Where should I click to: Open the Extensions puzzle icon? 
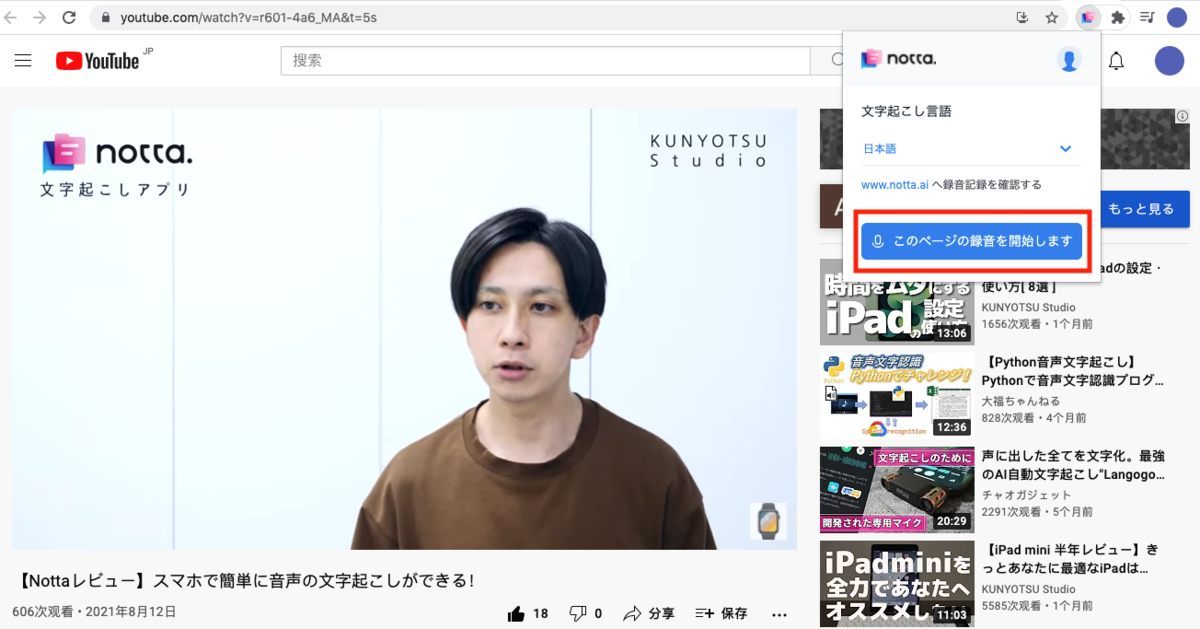pos(1118,17)
